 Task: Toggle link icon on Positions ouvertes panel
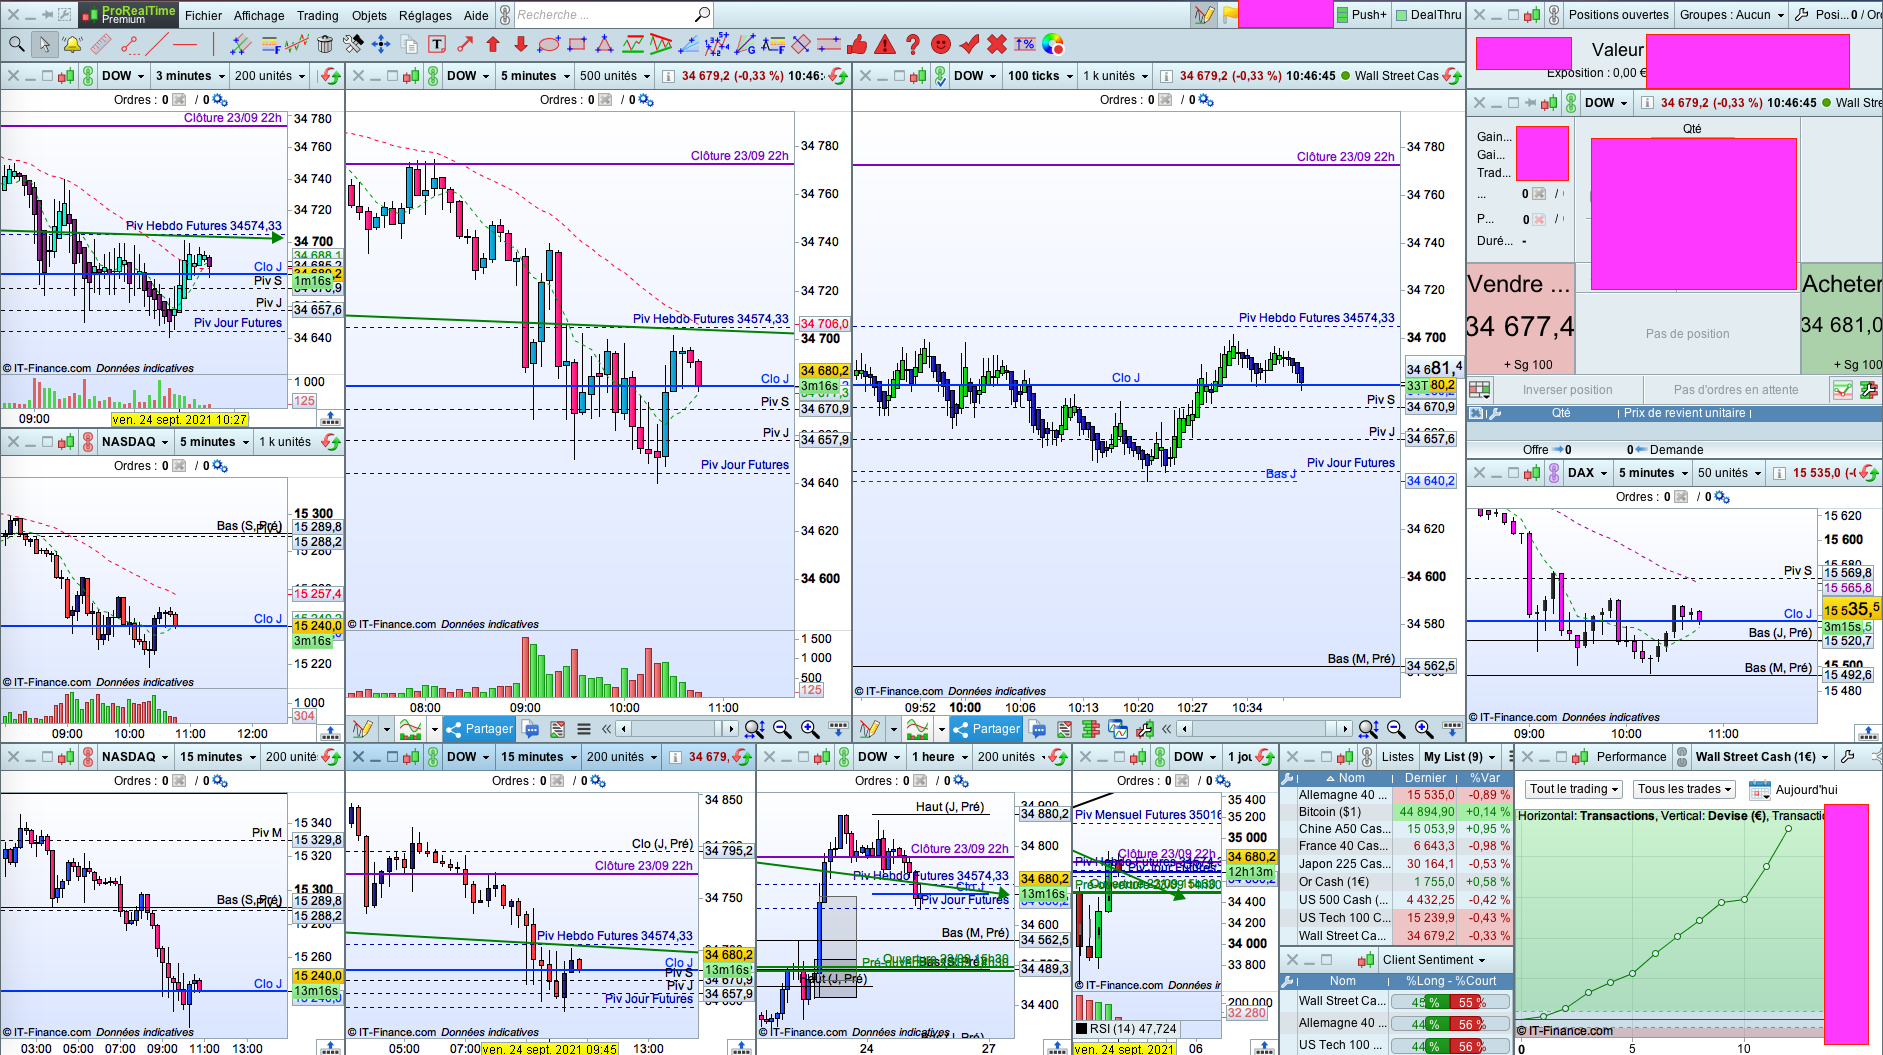(x=1554, y=15)
